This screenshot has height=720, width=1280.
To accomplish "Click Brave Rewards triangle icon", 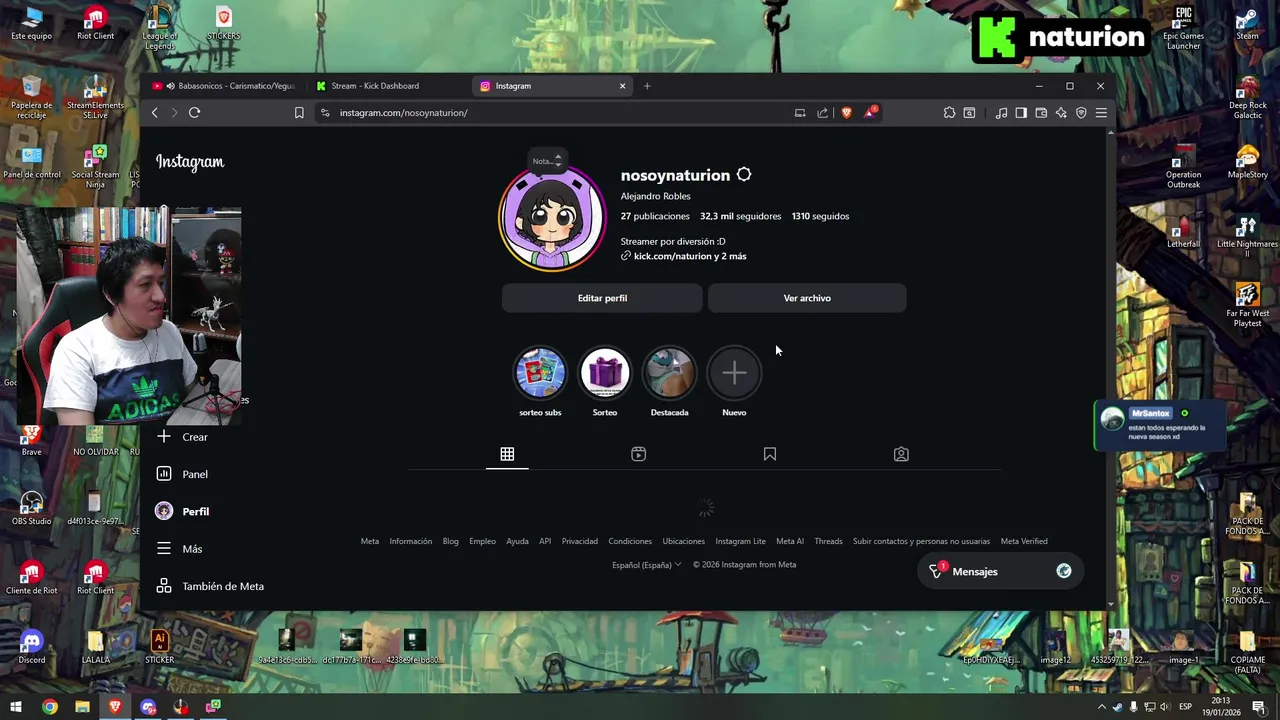I will [870, 112].
